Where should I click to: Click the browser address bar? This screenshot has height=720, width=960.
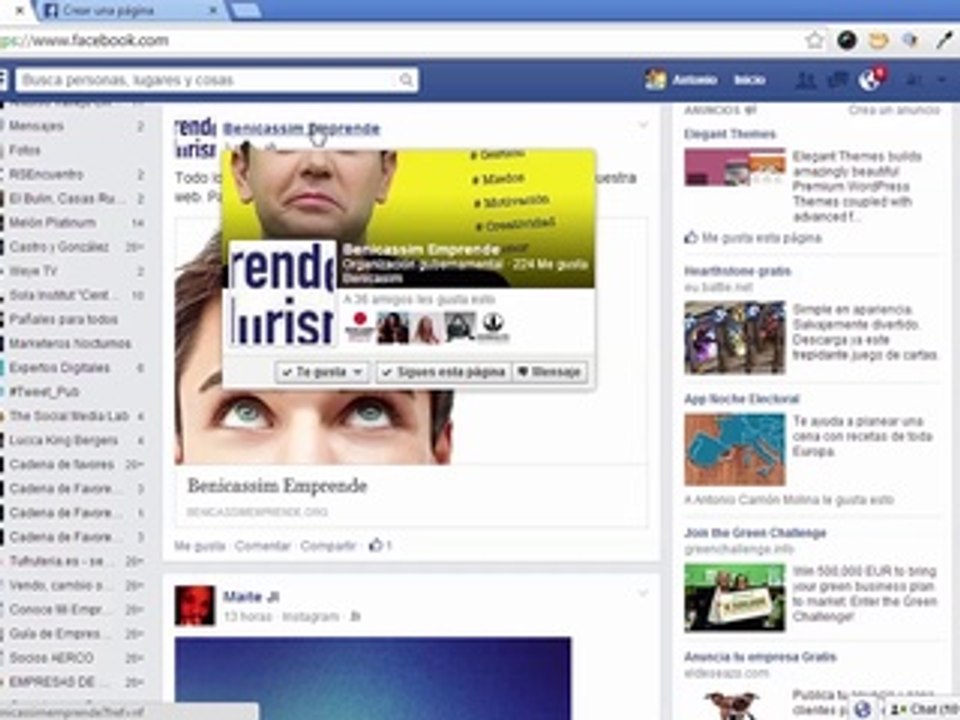(x=398, y=40)
